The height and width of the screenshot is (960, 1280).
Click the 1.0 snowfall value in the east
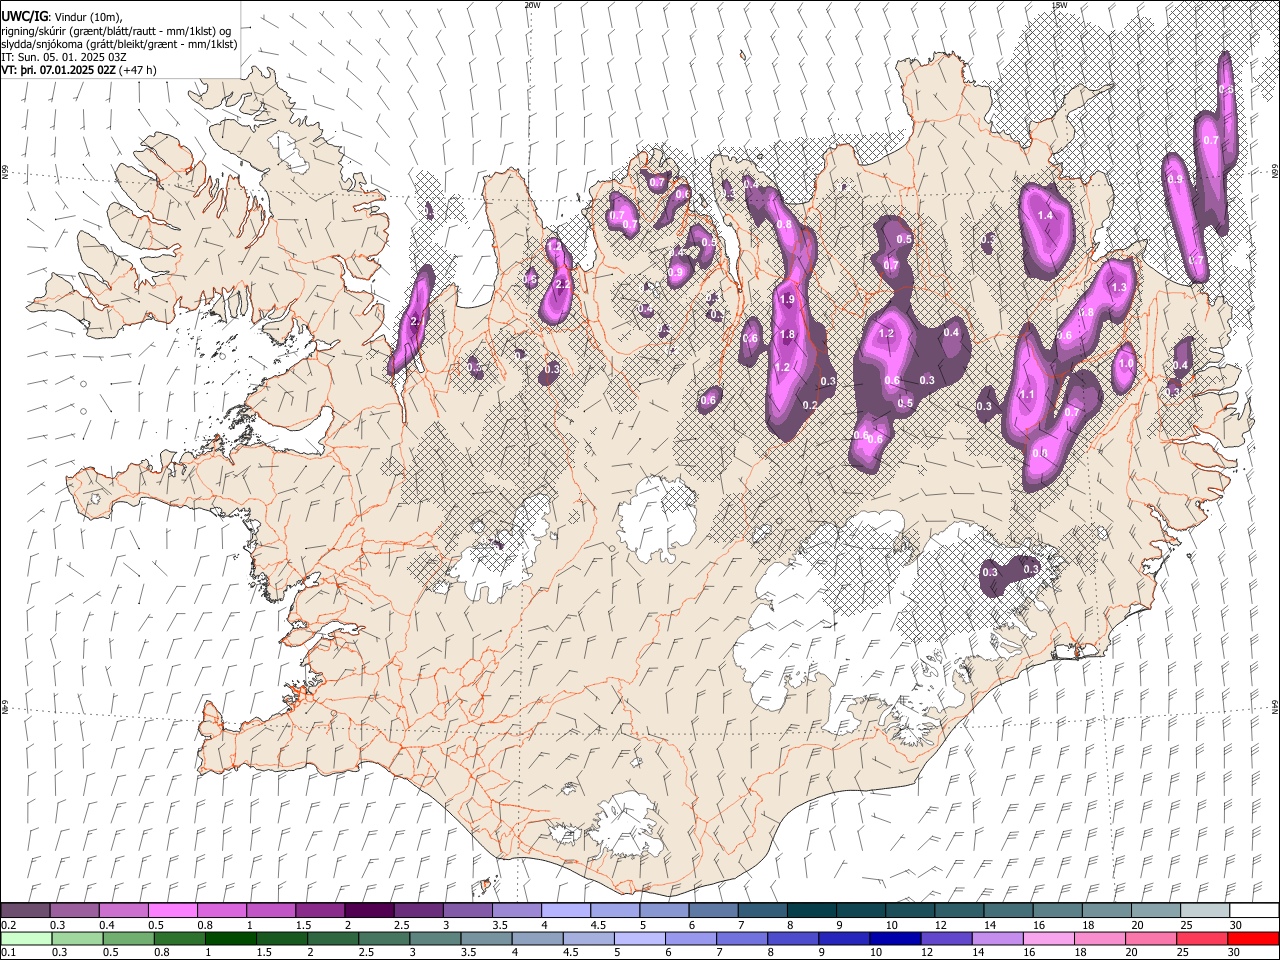(x=1126, y=364)
